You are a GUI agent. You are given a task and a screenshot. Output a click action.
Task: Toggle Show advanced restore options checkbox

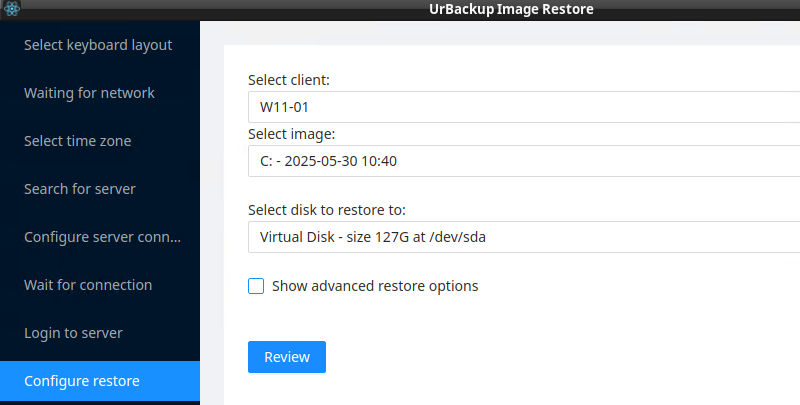pyautogui.click(x=256, y=286)
